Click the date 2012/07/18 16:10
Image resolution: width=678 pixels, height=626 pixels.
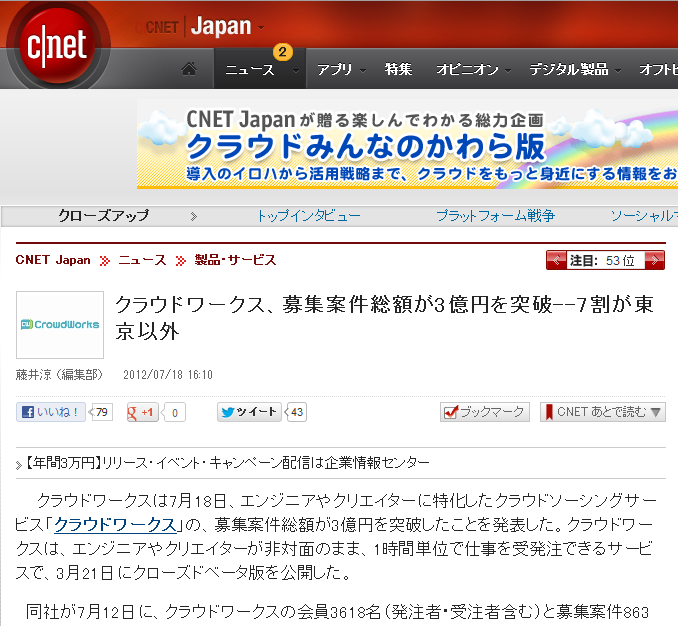click(x=168, y=374)
